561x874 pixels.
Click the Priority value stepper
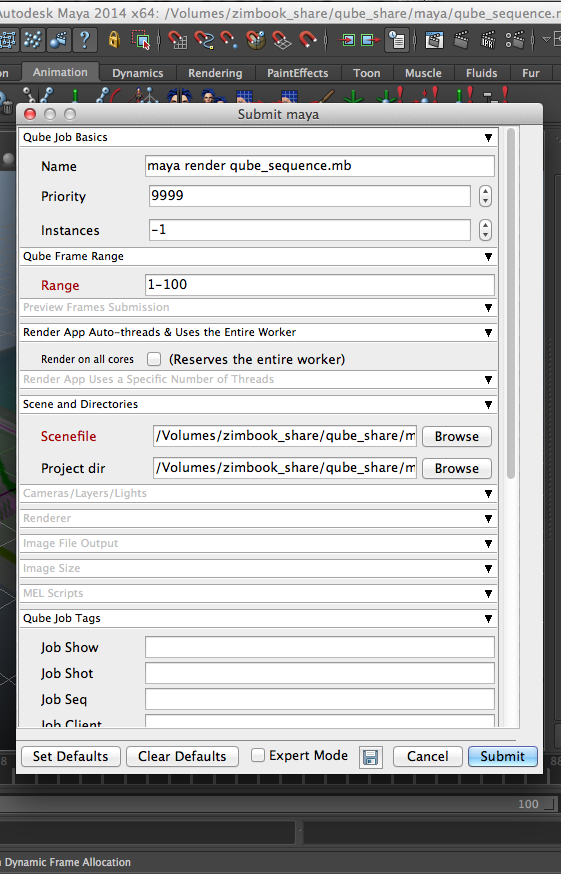pos(485,196)
